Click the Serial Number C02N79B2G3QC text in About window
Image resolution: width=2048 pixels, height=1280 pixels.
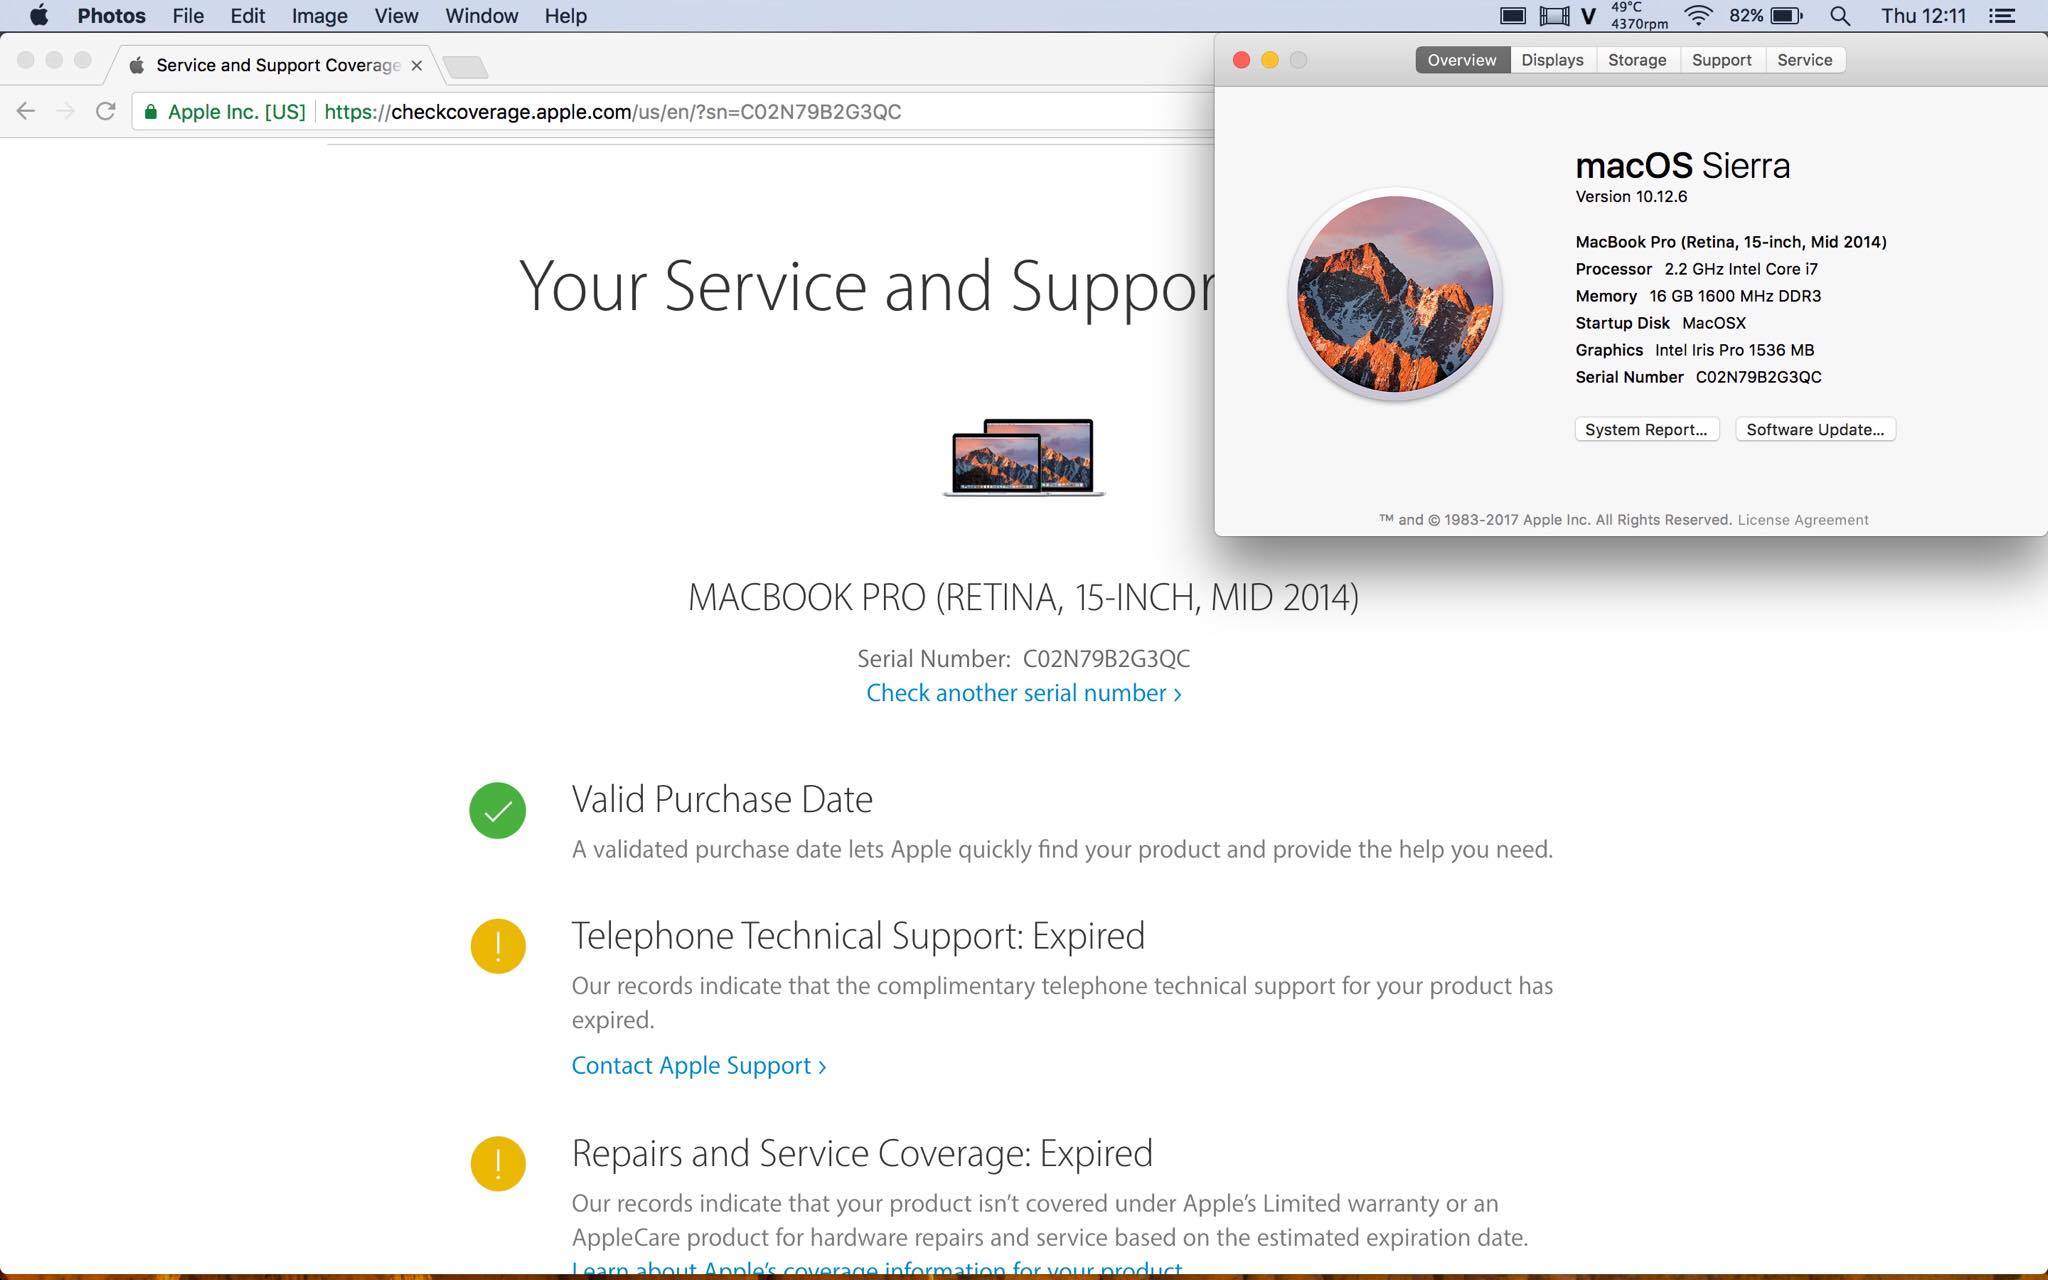click(1698, 377)
